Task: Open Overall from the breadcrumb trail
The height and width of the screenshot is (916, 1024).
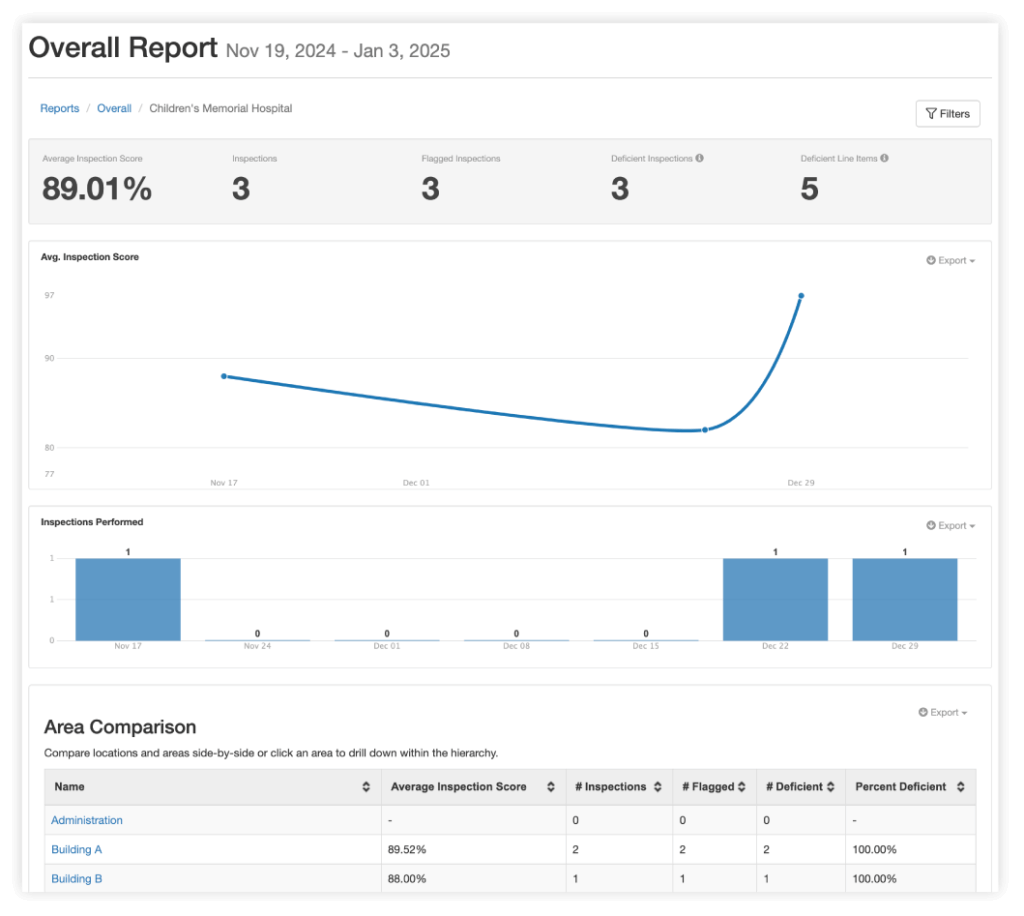Action: click(114, 108)
